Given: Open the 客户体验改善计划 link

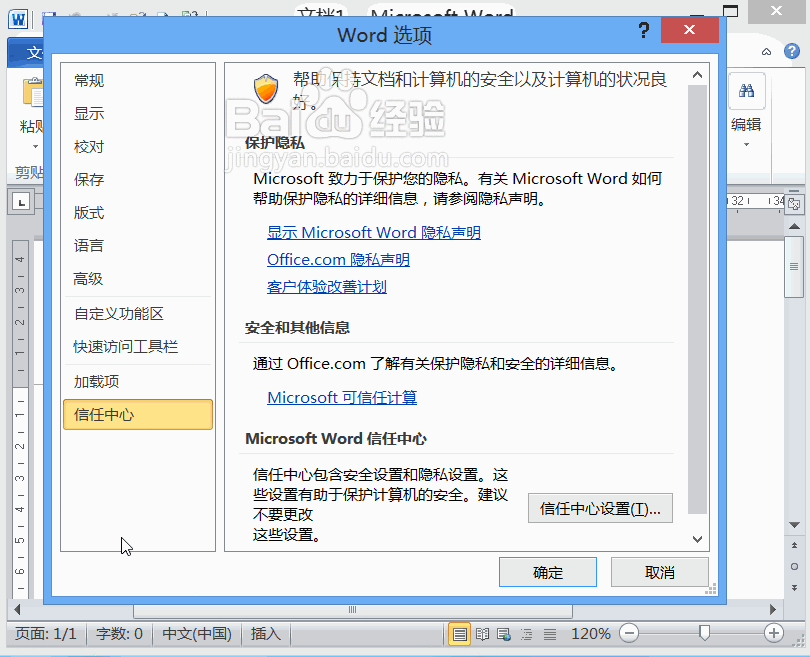Looking at the screenshot, I should (x=326, y=287).
